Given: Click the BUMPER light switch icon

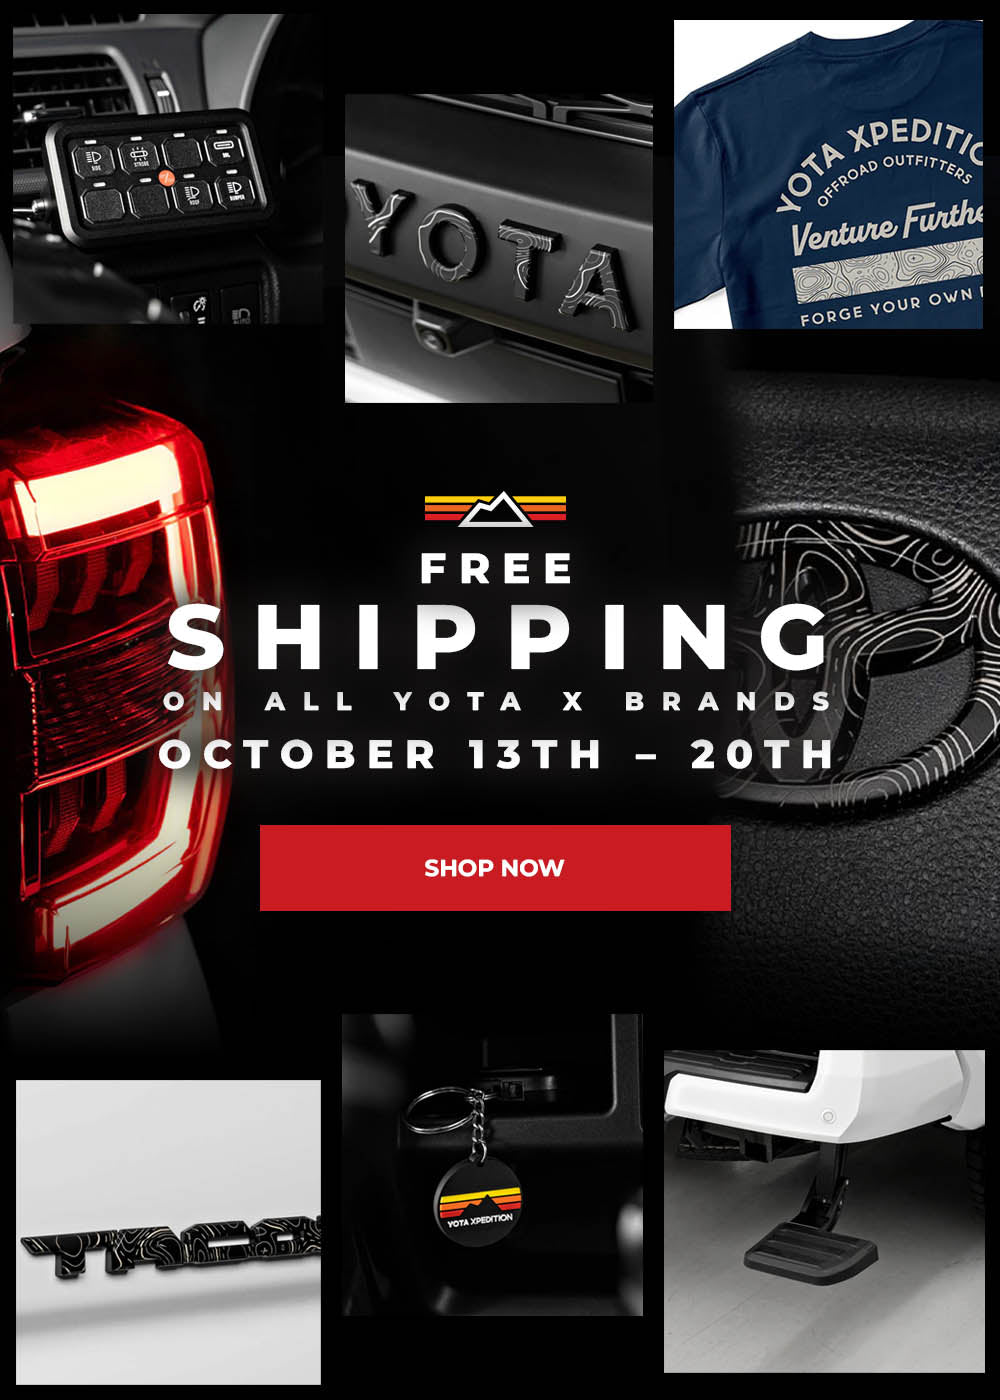Looking at the screenshot, I should (236, 190).
